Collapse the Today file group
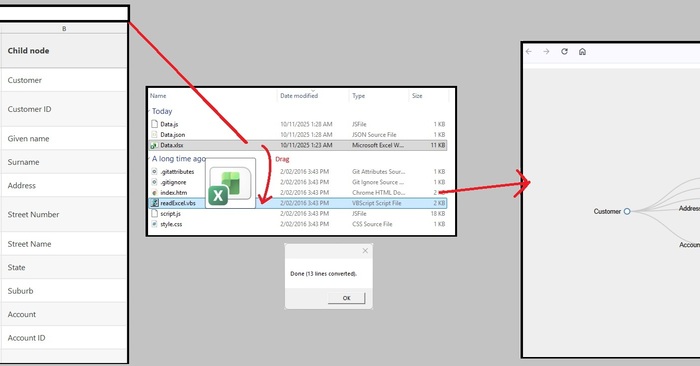The width and height of the screenshot is (700, 366). pyautogui.click(x=149, y=111)
